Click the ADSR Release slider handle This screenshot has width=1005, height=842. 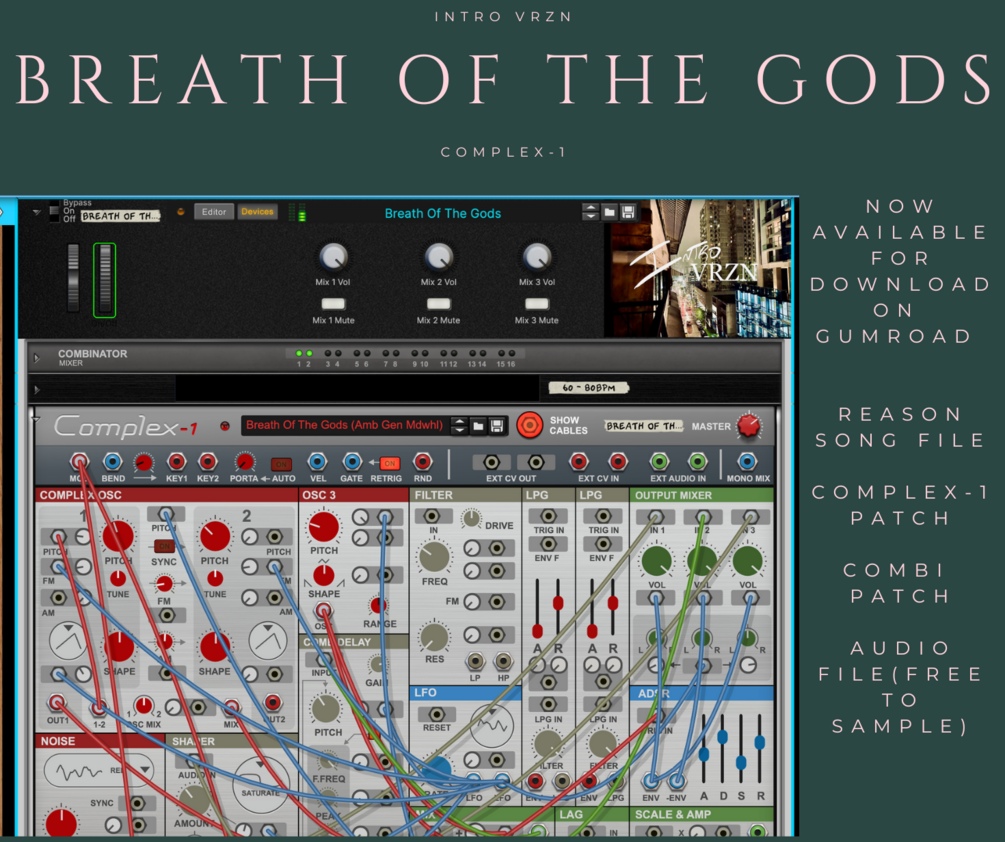pos(760,743)
